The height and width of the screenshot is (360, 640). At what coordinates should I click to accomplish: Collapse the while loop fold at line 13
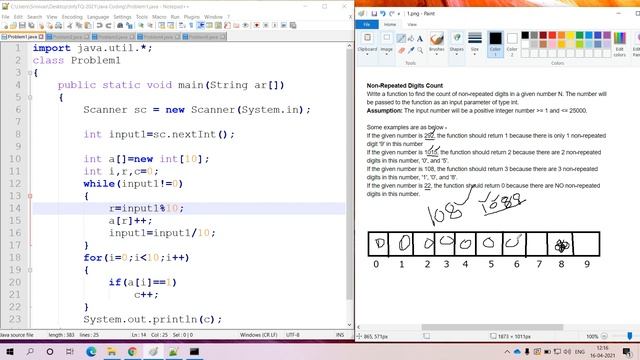click(30, 196)
